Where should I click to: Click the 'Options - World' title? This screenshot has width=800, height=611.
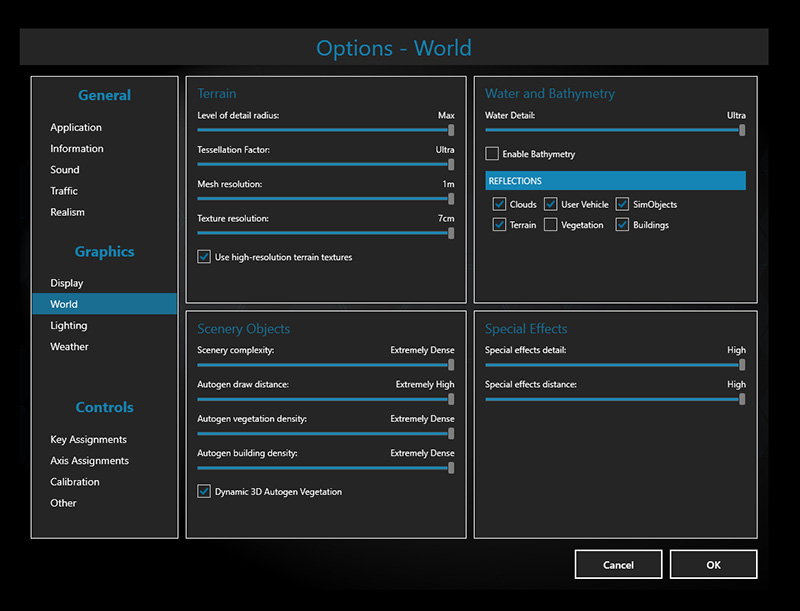394,48
